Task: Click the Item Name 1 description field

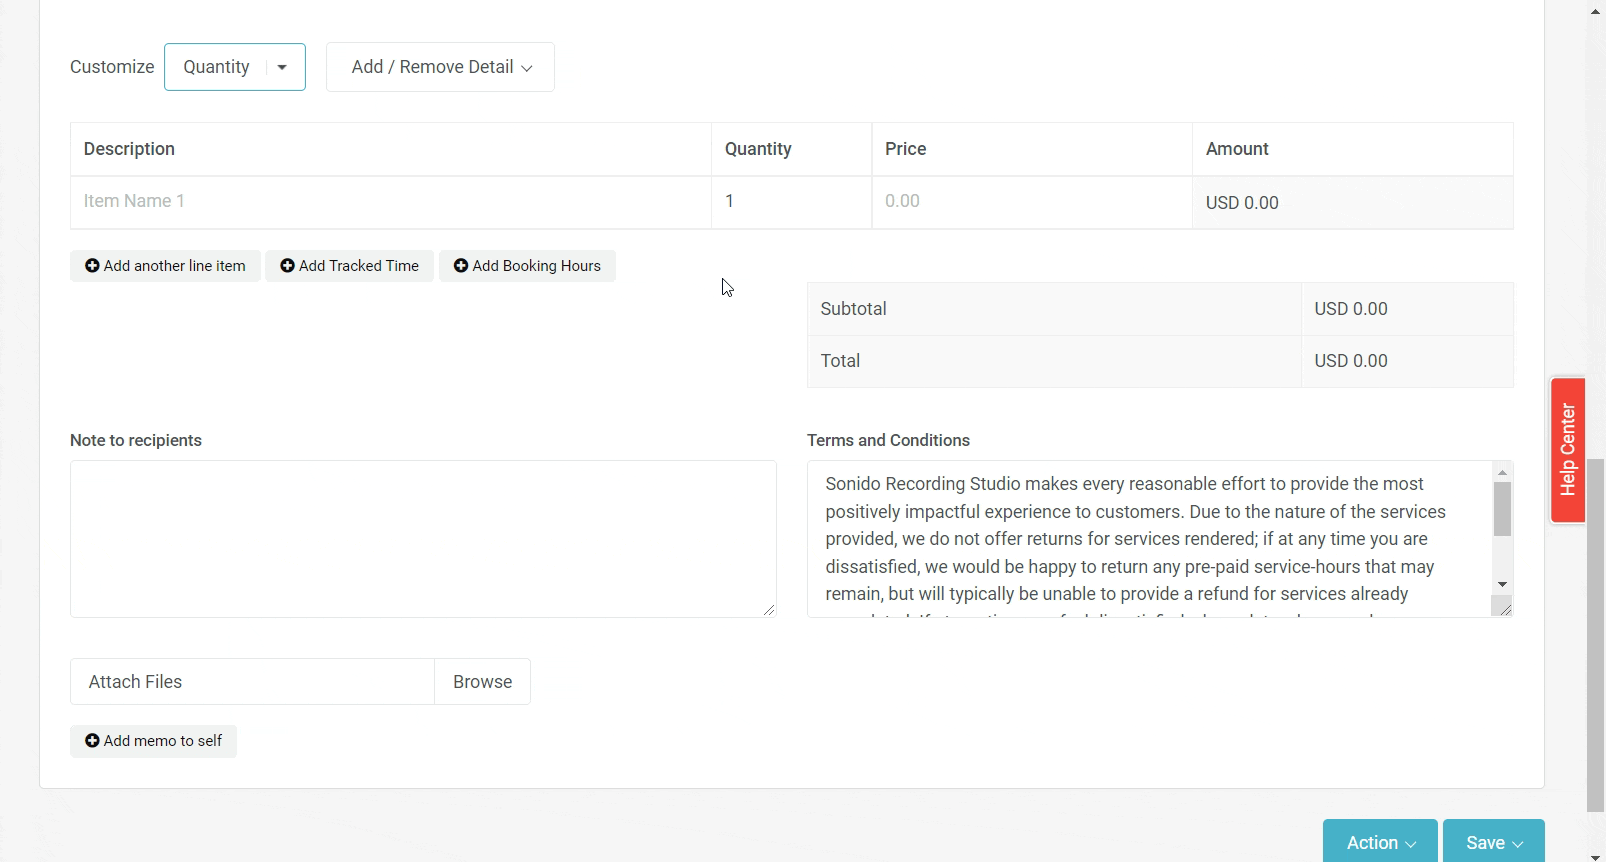Action: (390, 202)
